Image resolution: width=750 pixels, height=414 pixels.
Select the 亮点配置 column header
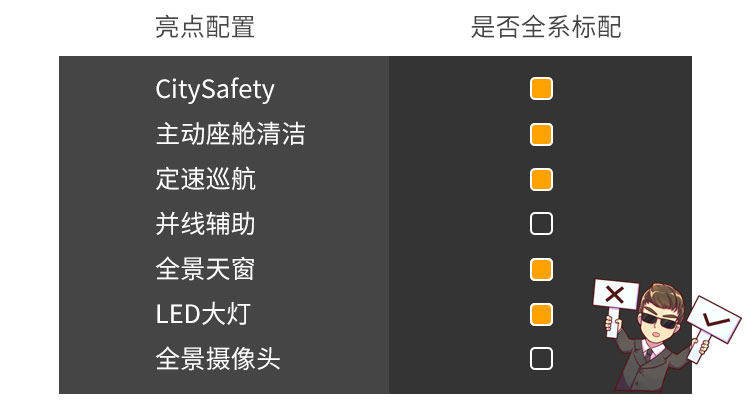pyautogui.click(x=205, y=27)
